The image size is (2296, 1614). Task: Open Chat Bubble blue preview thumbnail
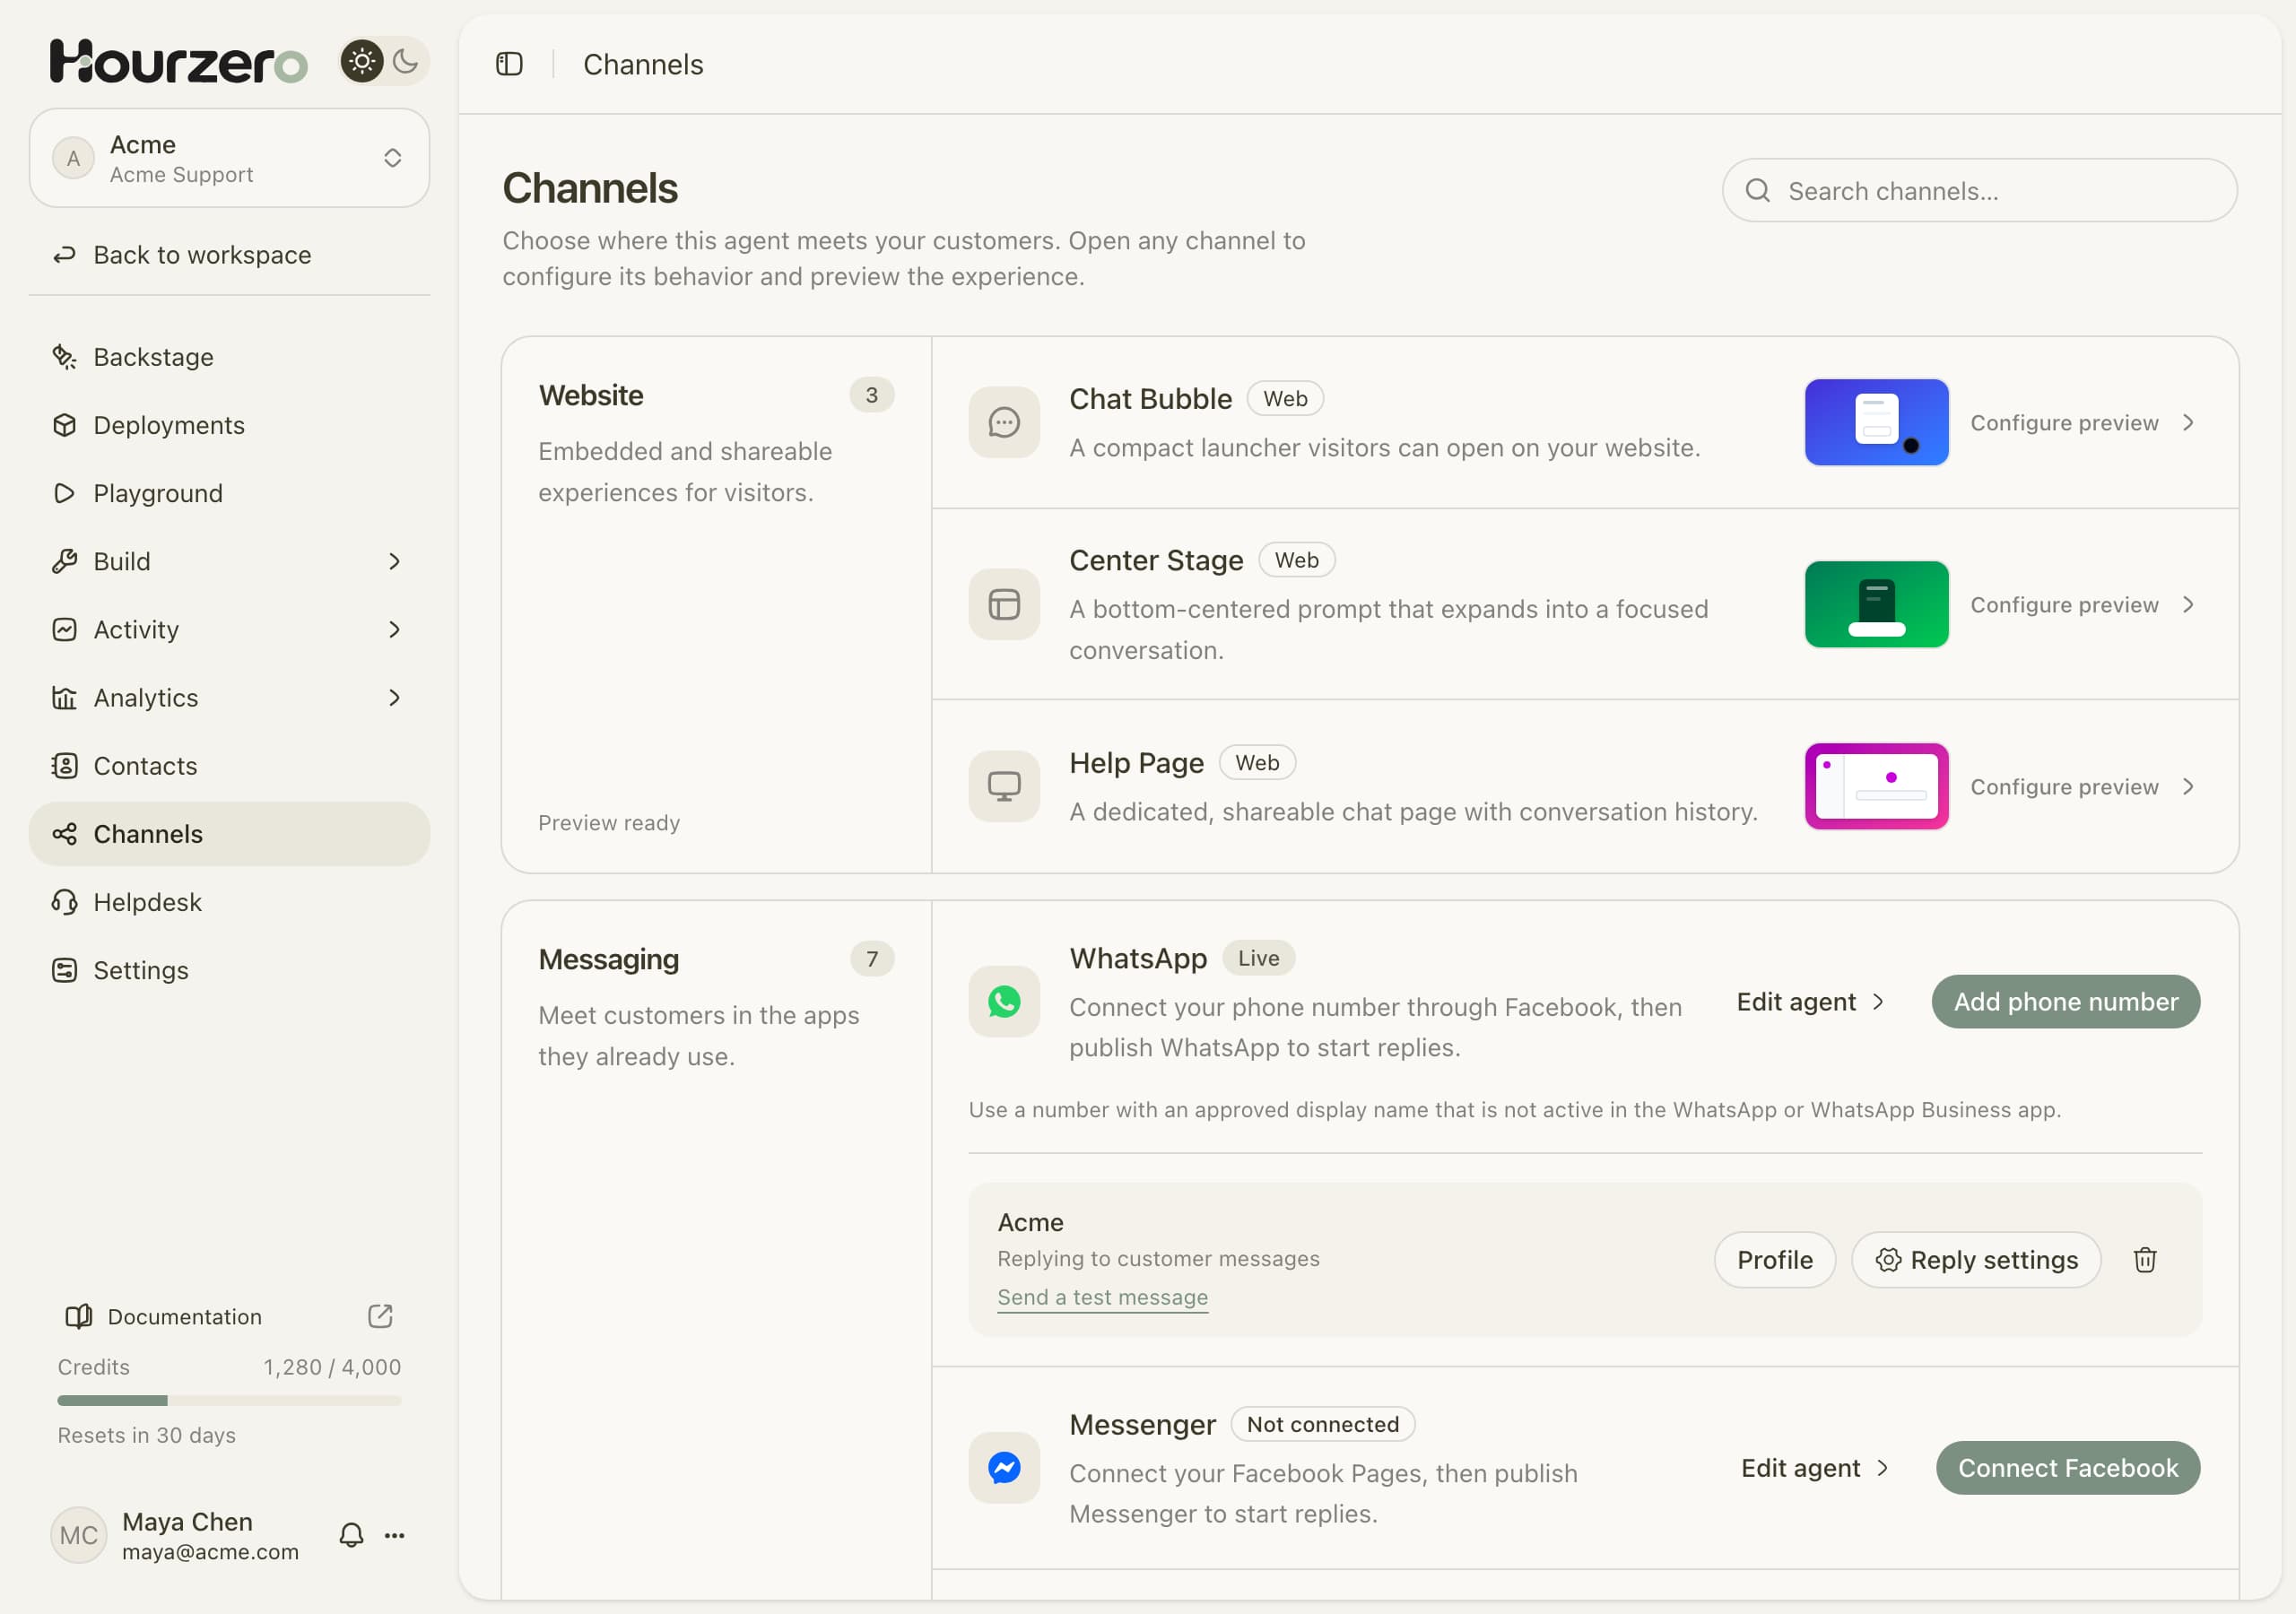point(1876,422)
